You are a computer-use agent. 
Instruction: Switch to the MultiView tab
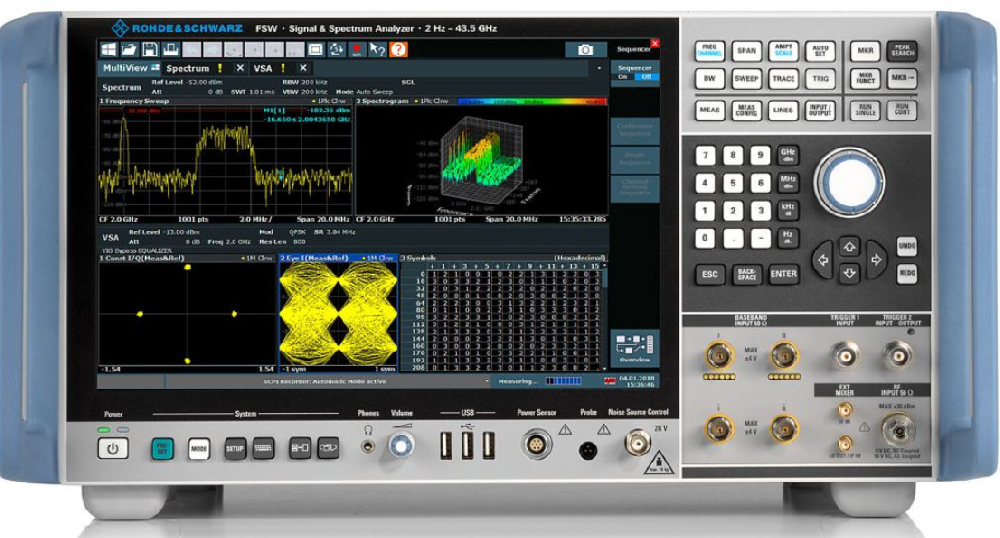pos(130,68)
